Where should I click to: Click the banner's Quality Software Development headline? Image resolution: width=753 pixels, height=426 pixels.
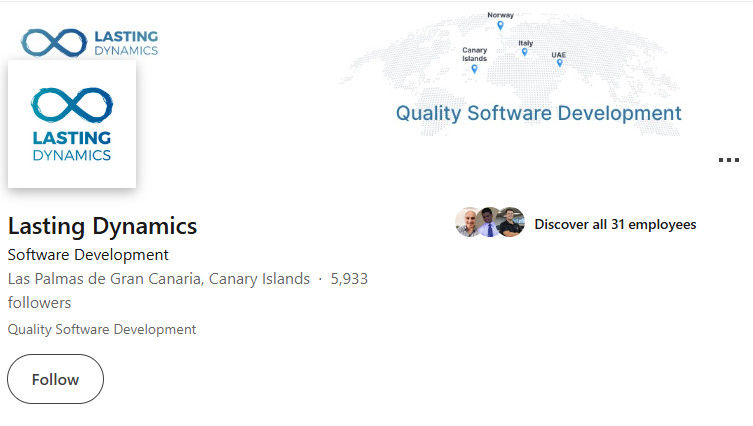point(538,113)
